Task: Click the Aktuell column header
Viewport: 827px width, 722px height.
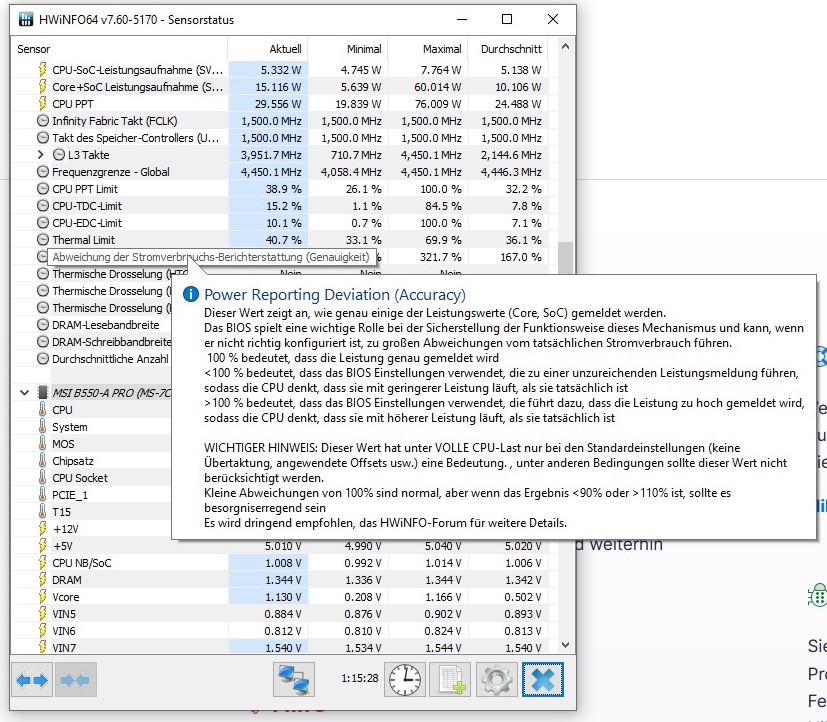Action: pyautogui.click(x=285, y=49)
